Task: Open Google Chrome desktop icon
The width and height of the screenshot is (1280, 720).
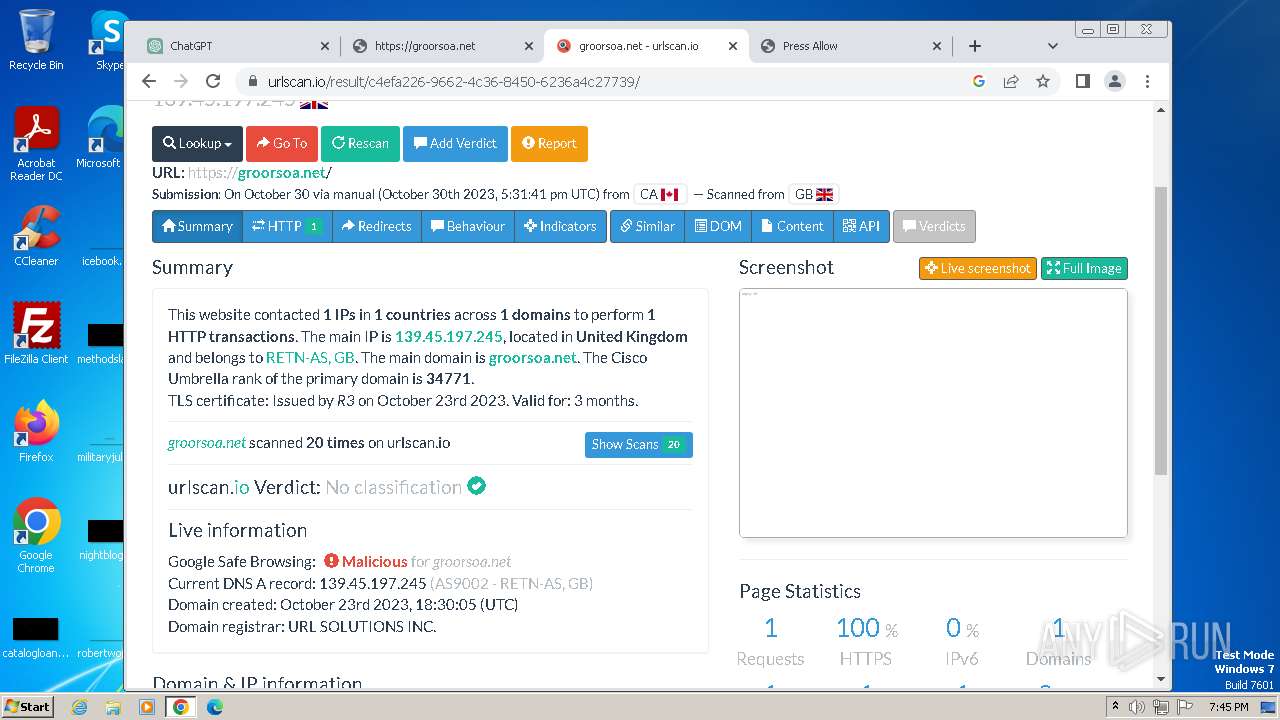Action: click(x=36, y=536)
